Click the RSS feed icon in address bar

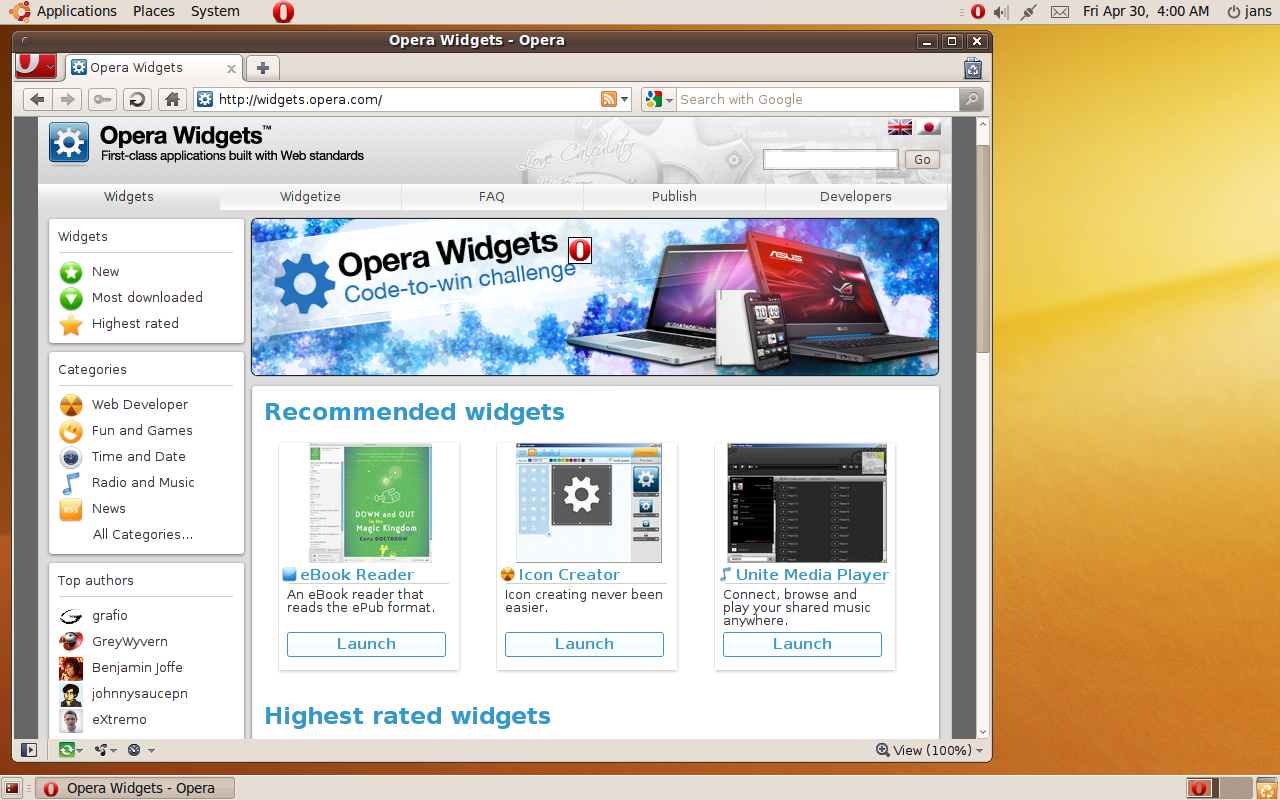608,99
